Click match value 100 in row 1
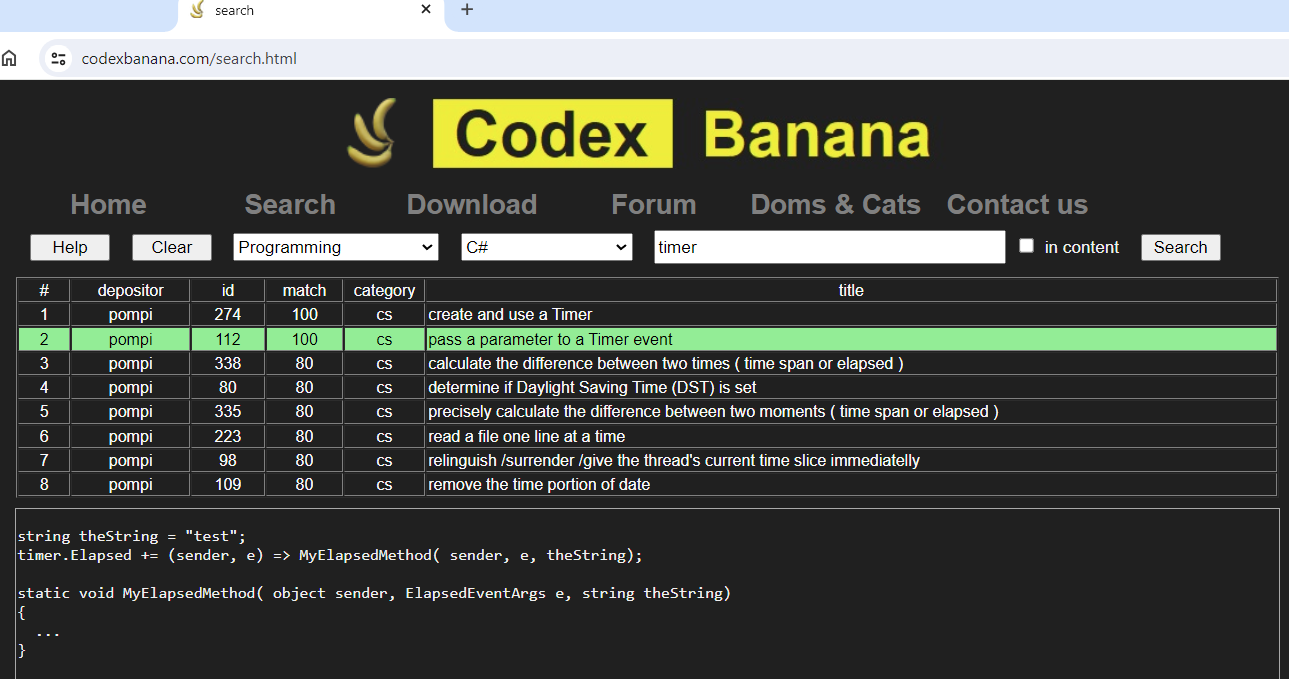Viewport: 1289px width, 679px height. [305, 315]
